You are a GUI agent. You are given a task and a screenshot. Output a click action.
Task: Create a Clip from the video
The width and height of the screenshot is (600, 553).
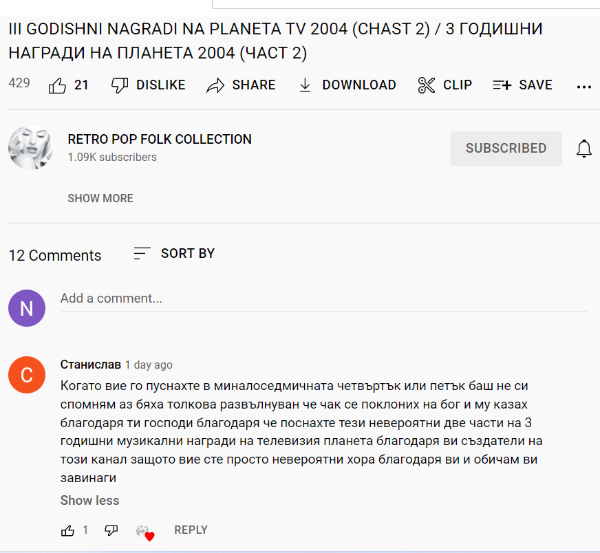coord(445,85)
